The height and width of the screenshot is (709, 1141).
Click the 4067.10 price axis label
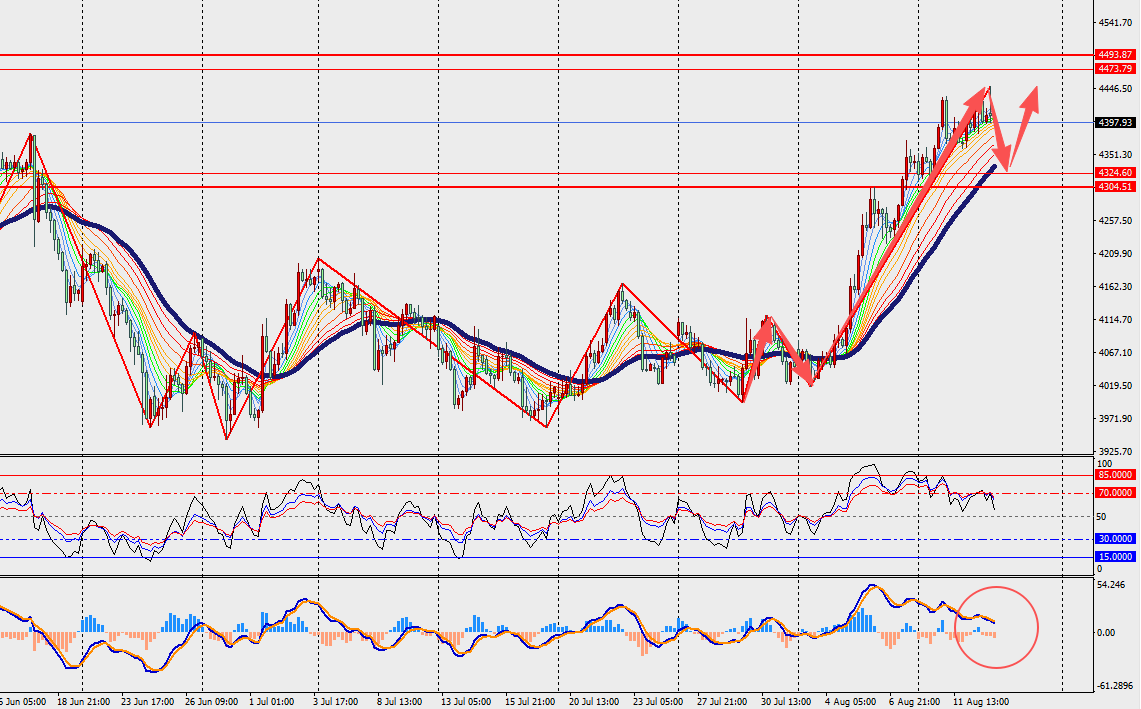pos(1116,352)
